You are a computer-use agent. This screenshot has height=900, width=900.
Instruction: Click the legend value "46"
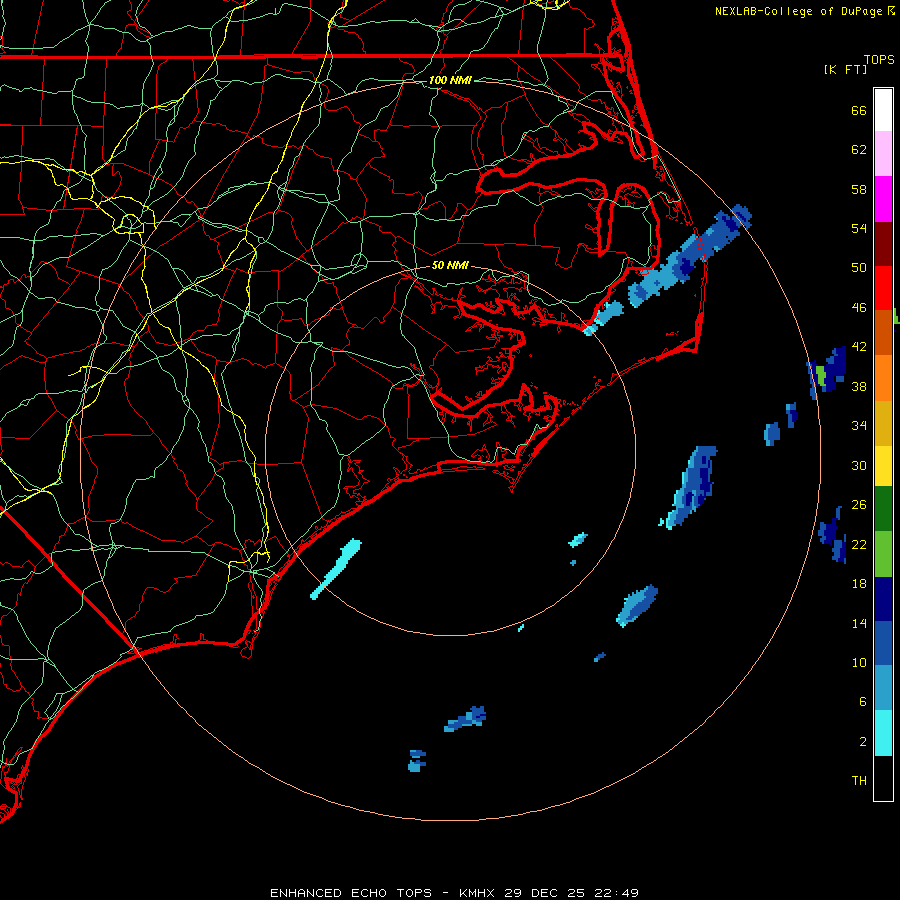point(859,308)
